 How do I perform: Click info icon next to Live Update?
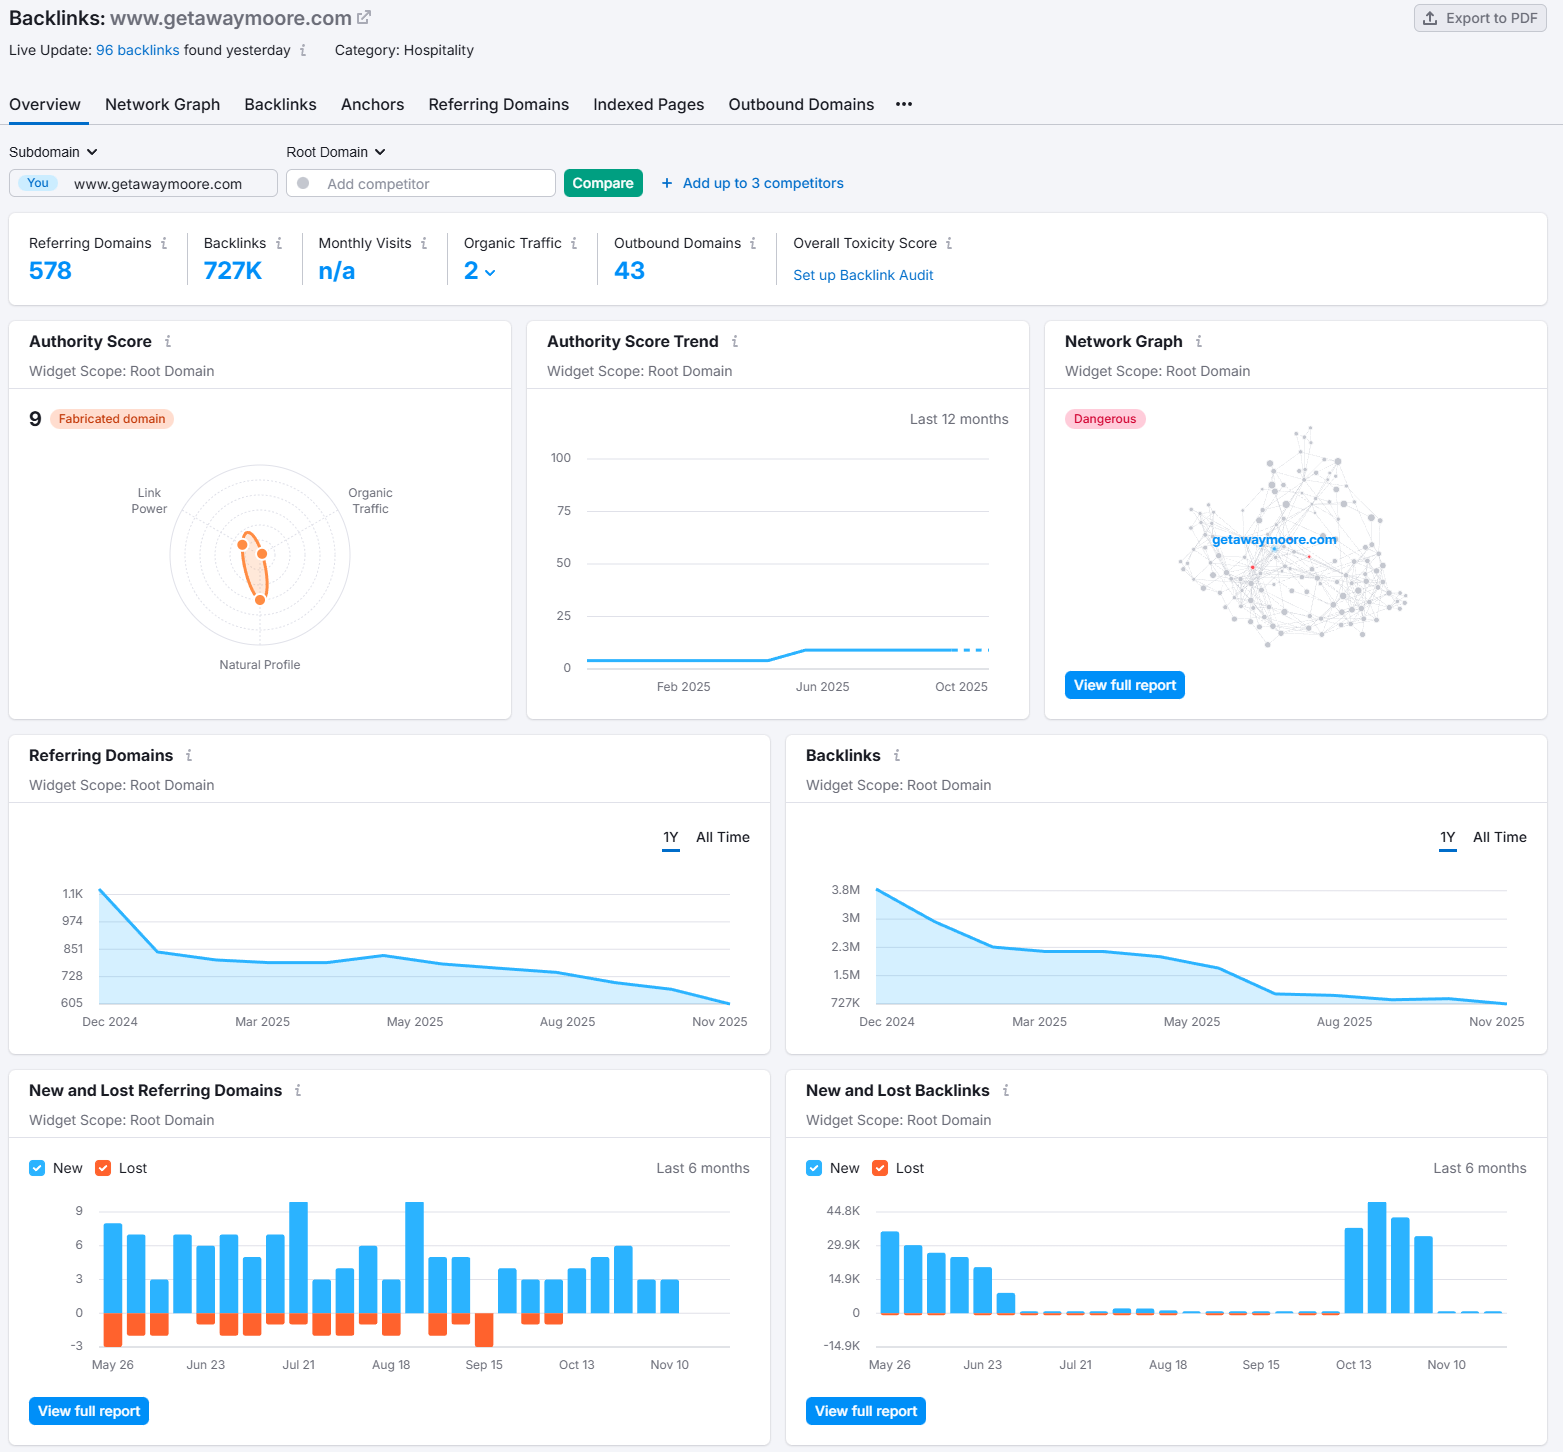[303, 50]
